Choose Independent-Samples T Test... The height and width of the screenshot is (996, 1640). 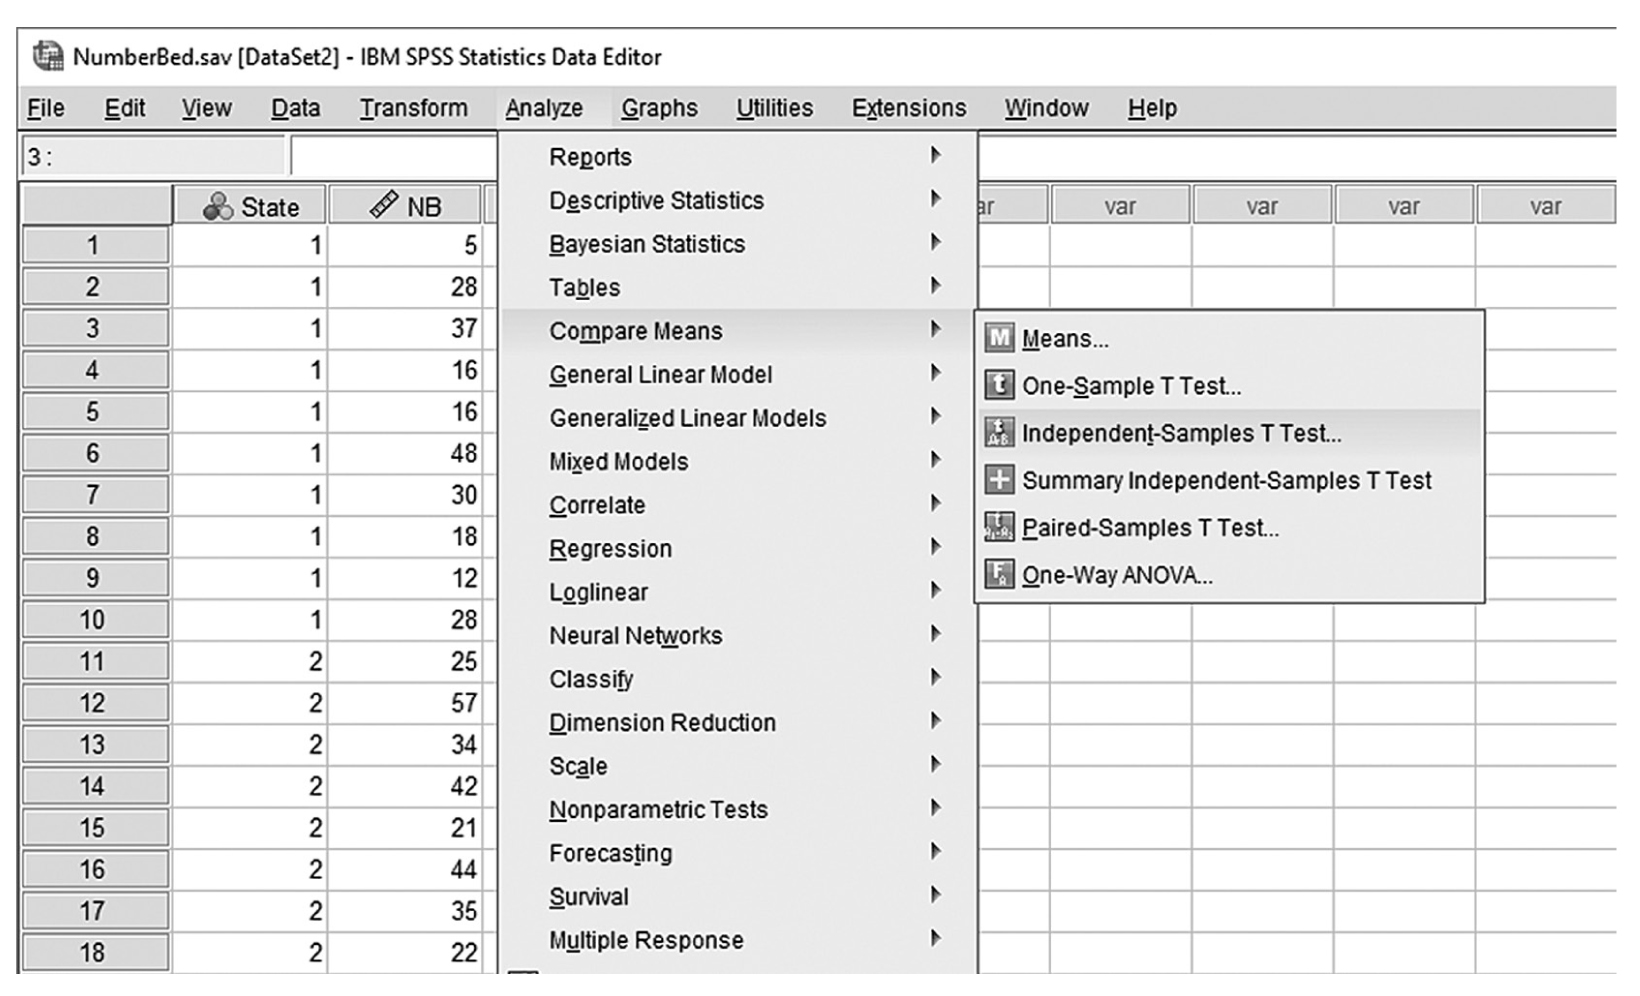pyautogui.click(x=1229, y=433)
